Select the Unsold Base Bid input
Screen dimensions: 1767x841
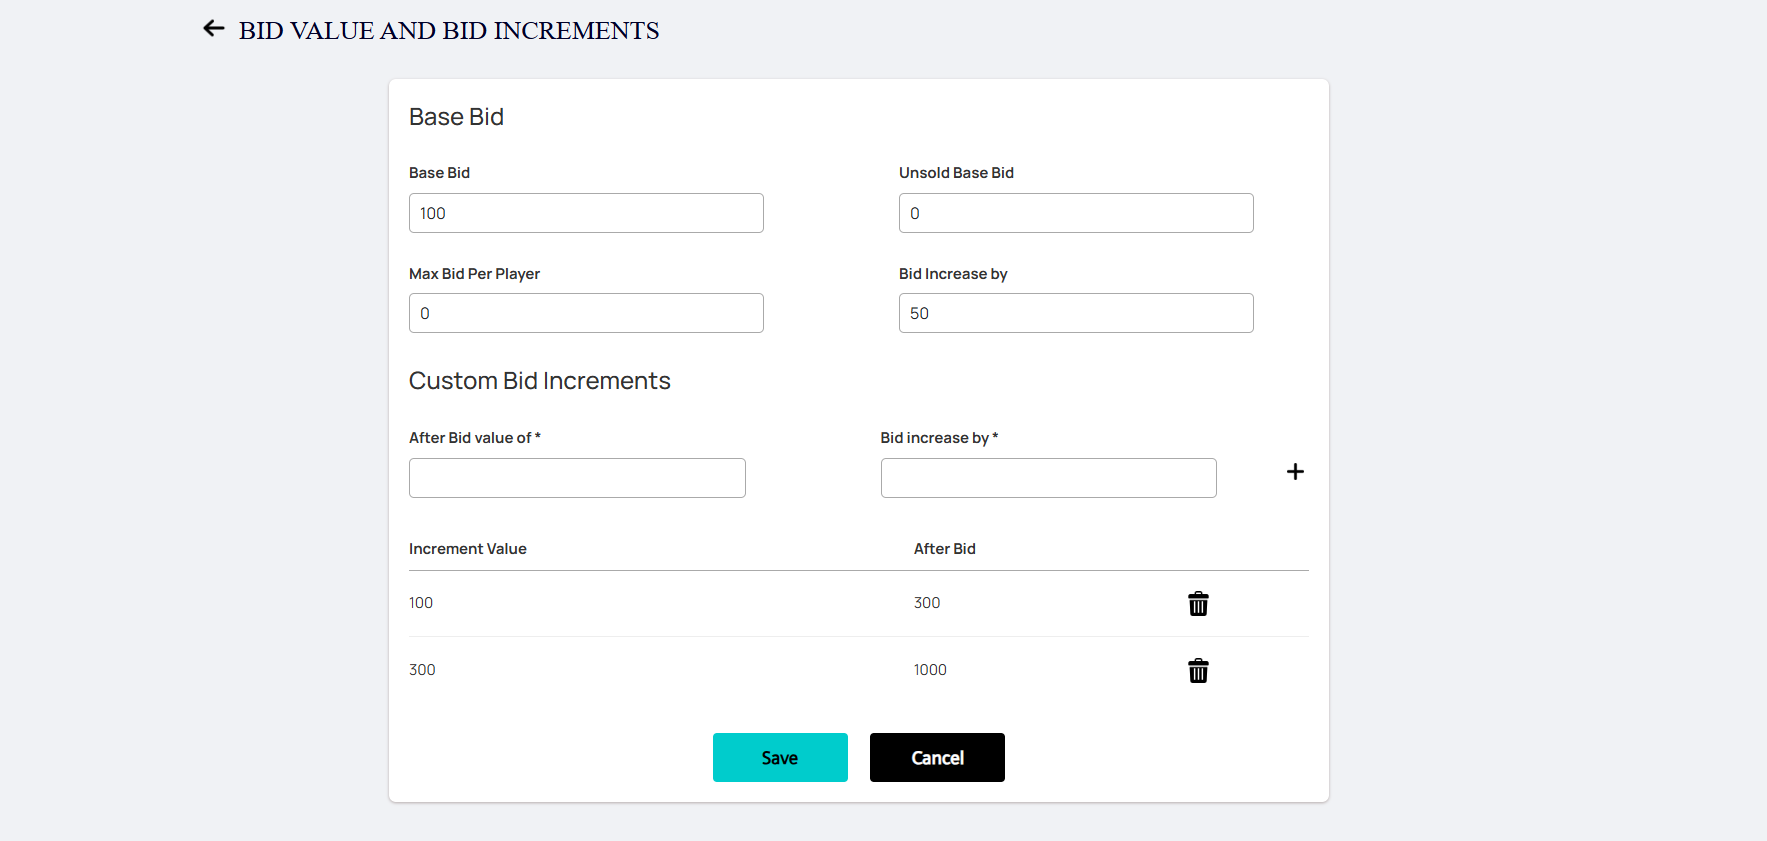click(x=1076, y=213)
